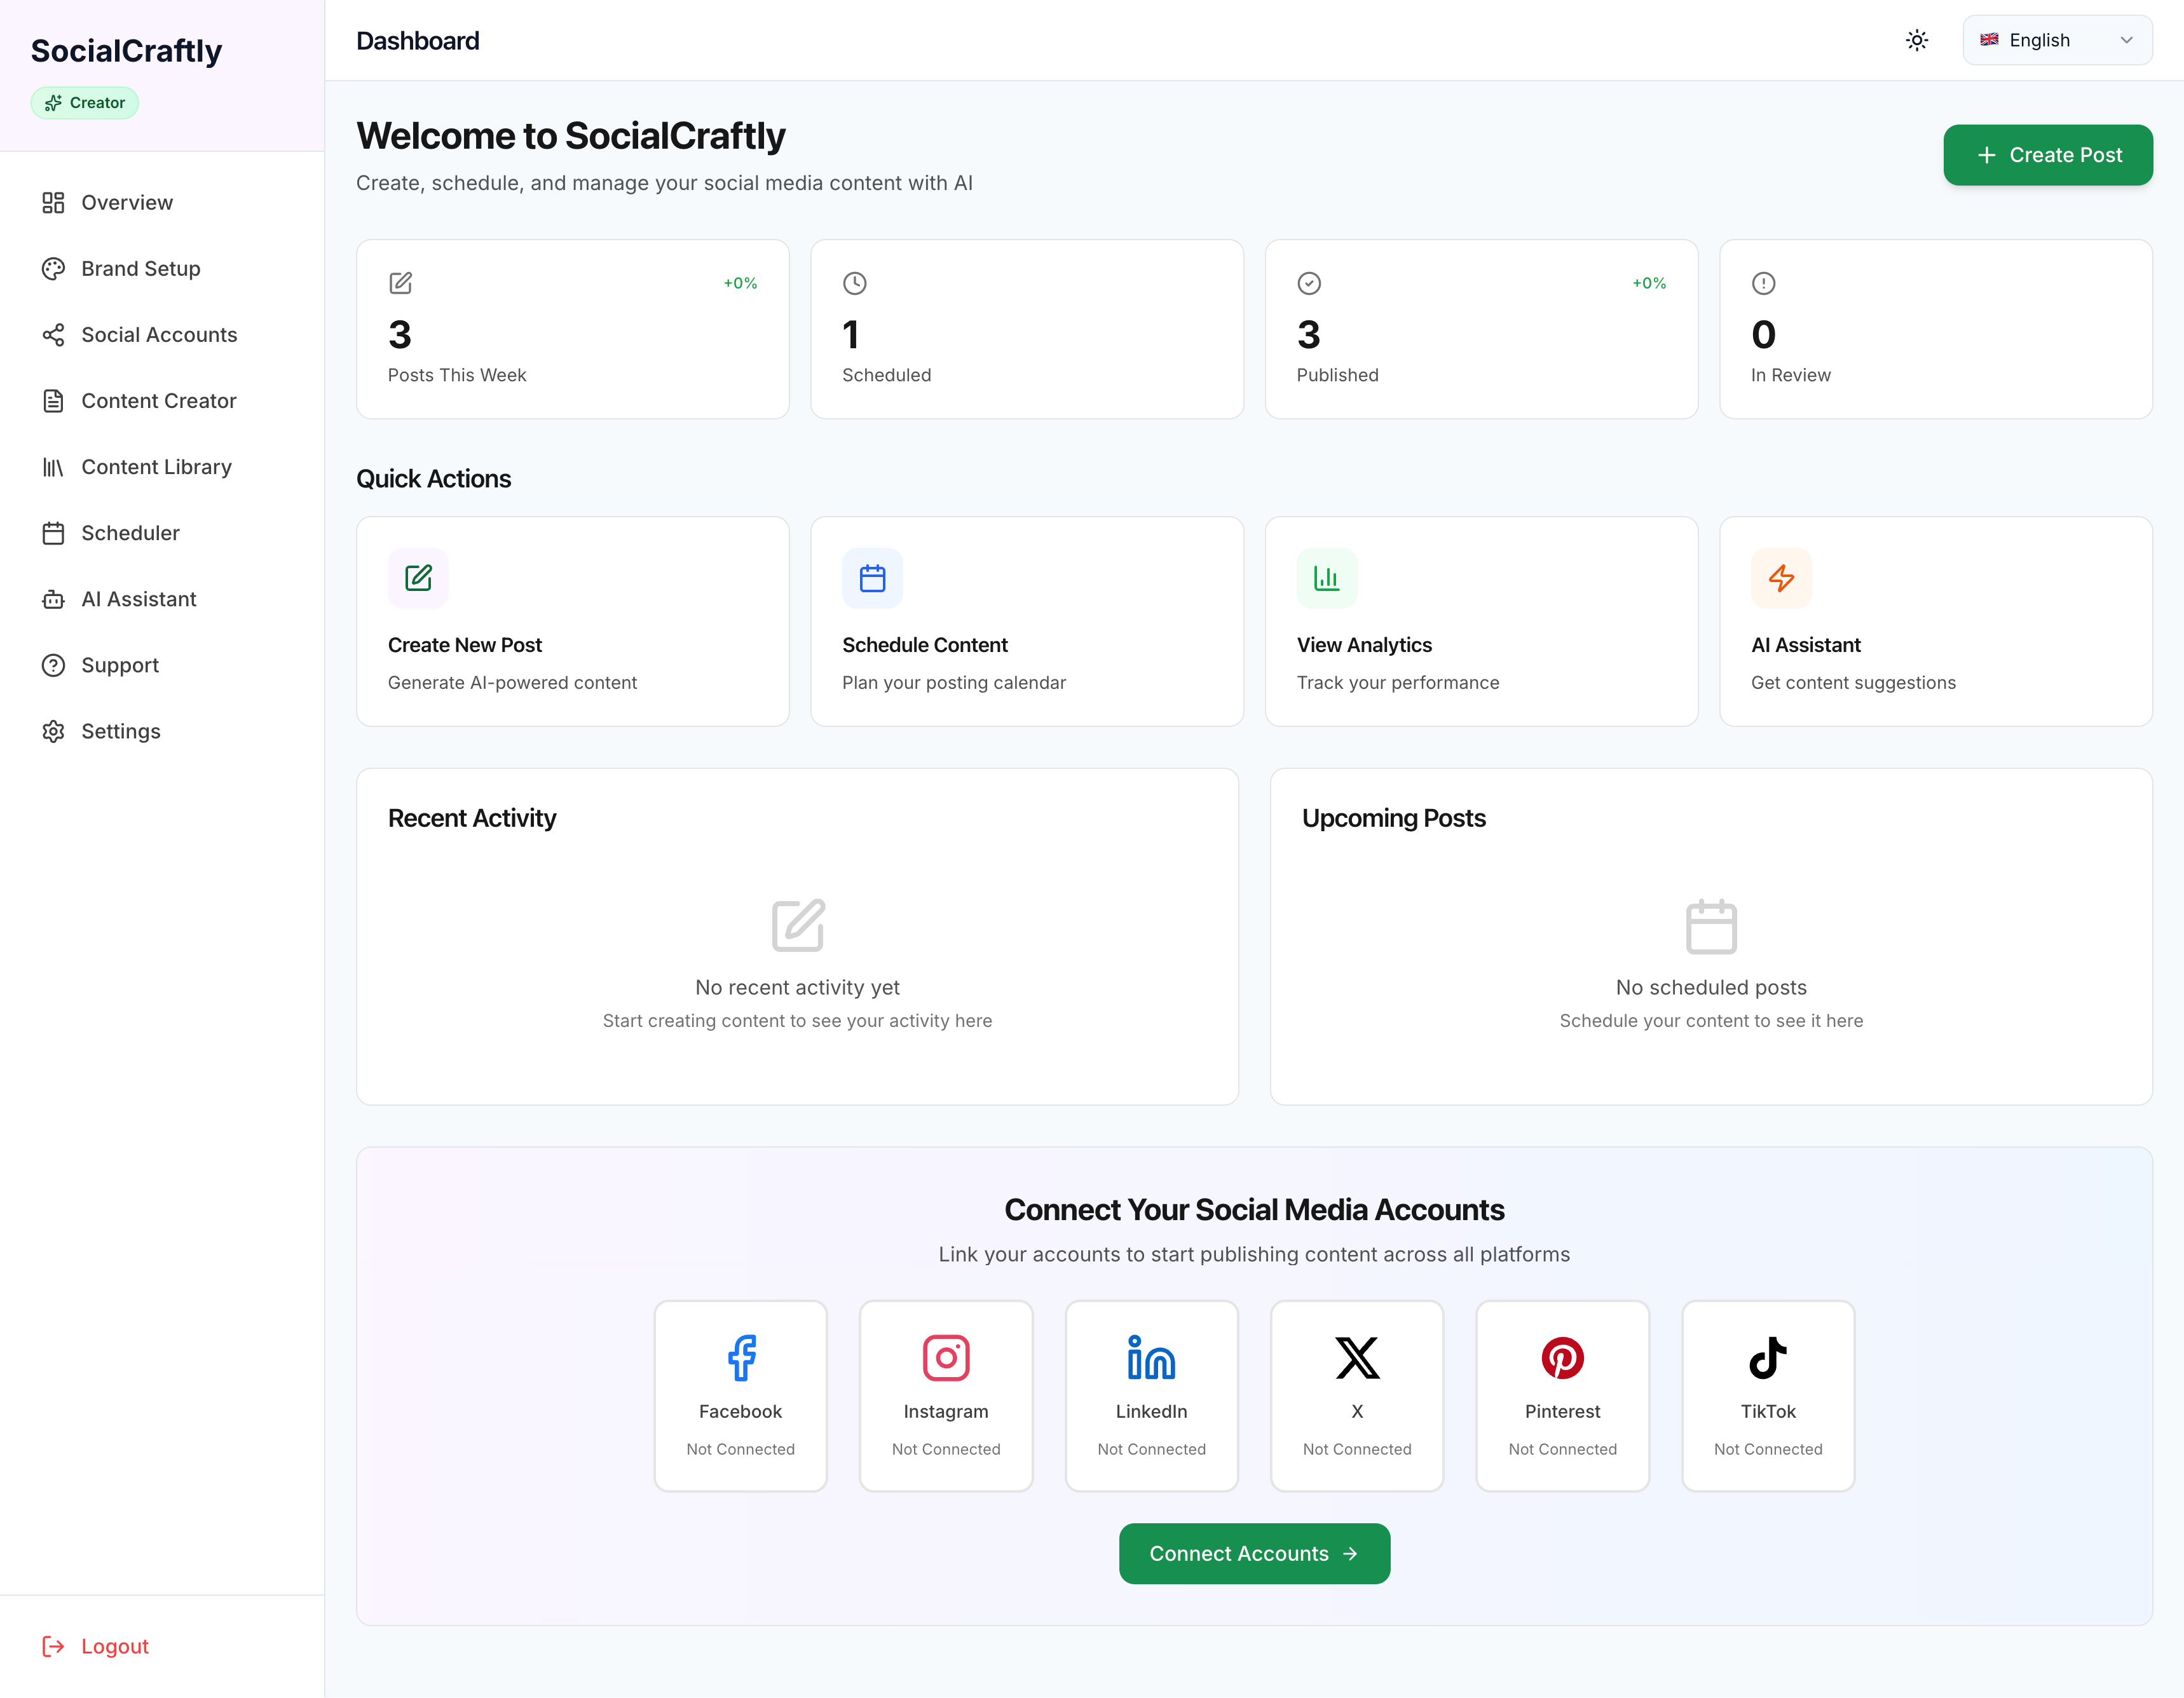This screenshot has width=2184, height=1698.
Task: Open the English language dropdown
Action: tap(2056, 41)
